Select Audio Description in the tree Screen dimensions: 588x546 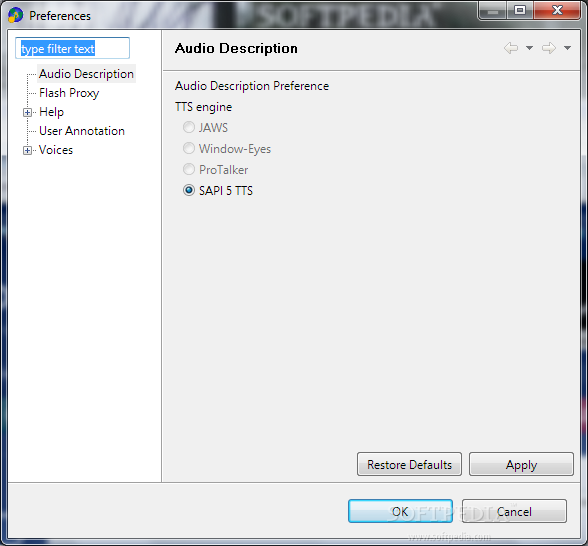click(x=86, y=74)
